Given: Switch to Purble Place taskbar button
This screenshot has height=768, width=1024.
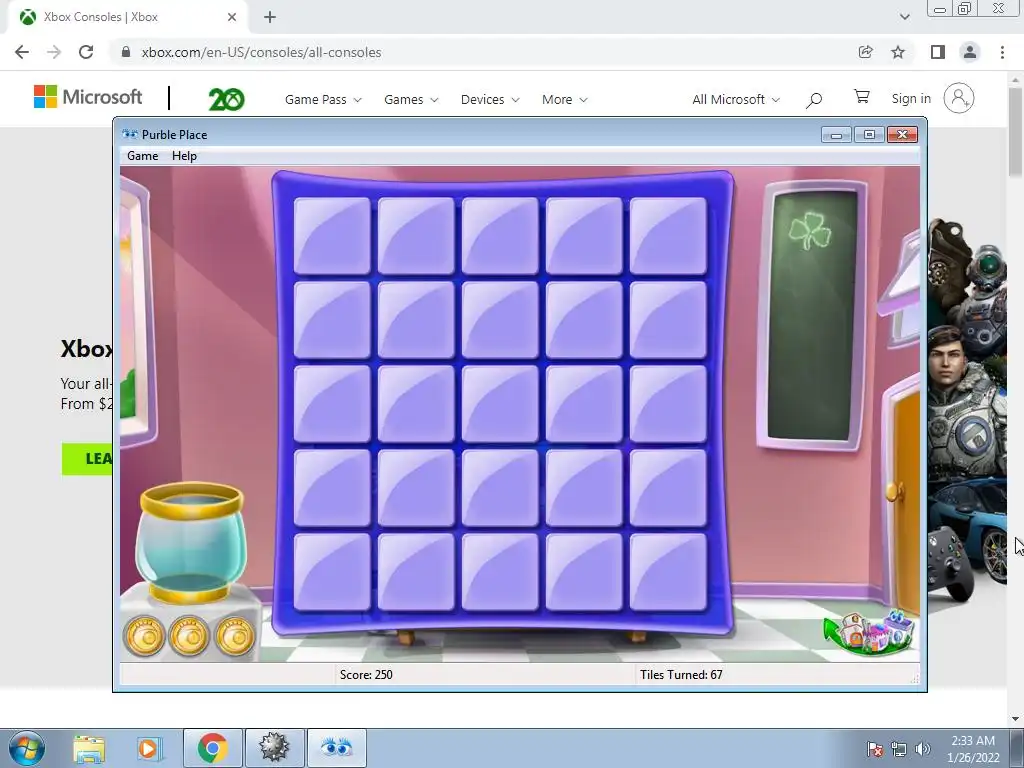Looking at the screenshot, I should [336, 748].
